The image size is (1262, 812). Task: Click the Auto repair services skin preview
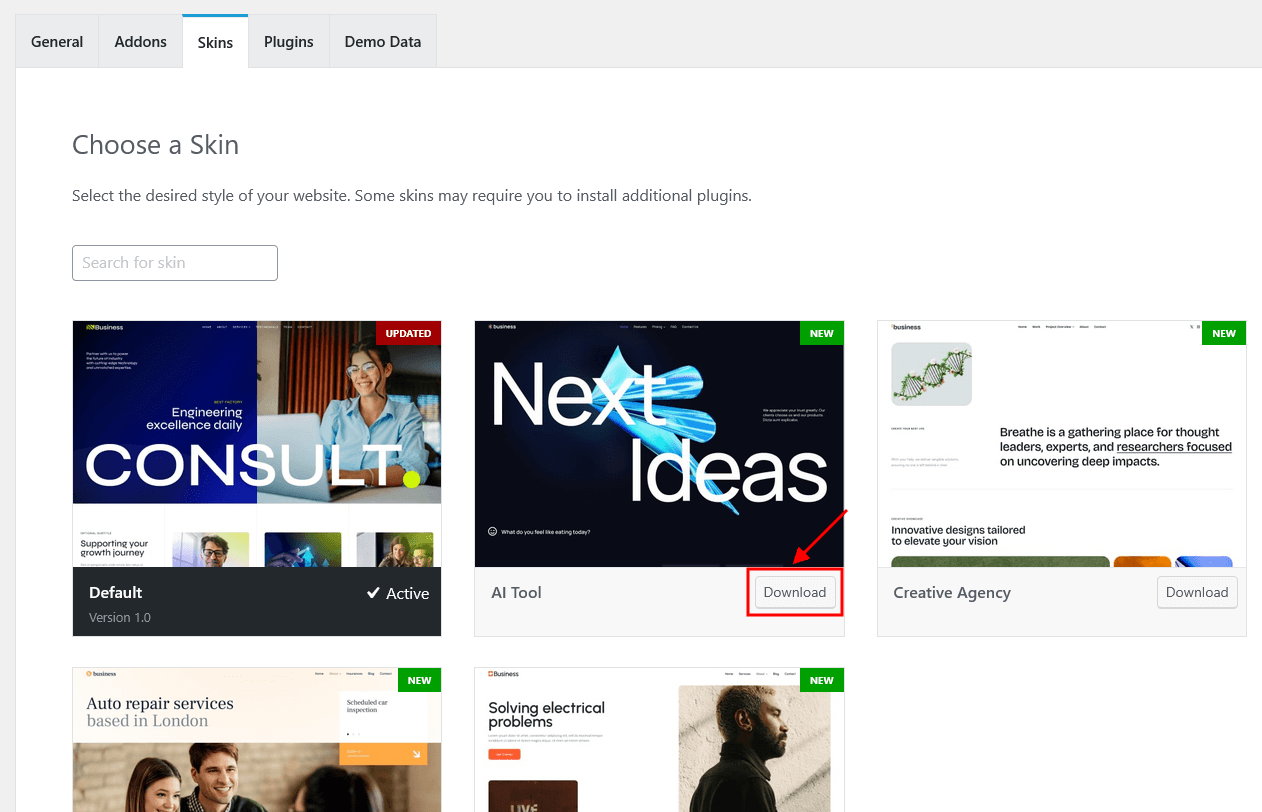256,740
